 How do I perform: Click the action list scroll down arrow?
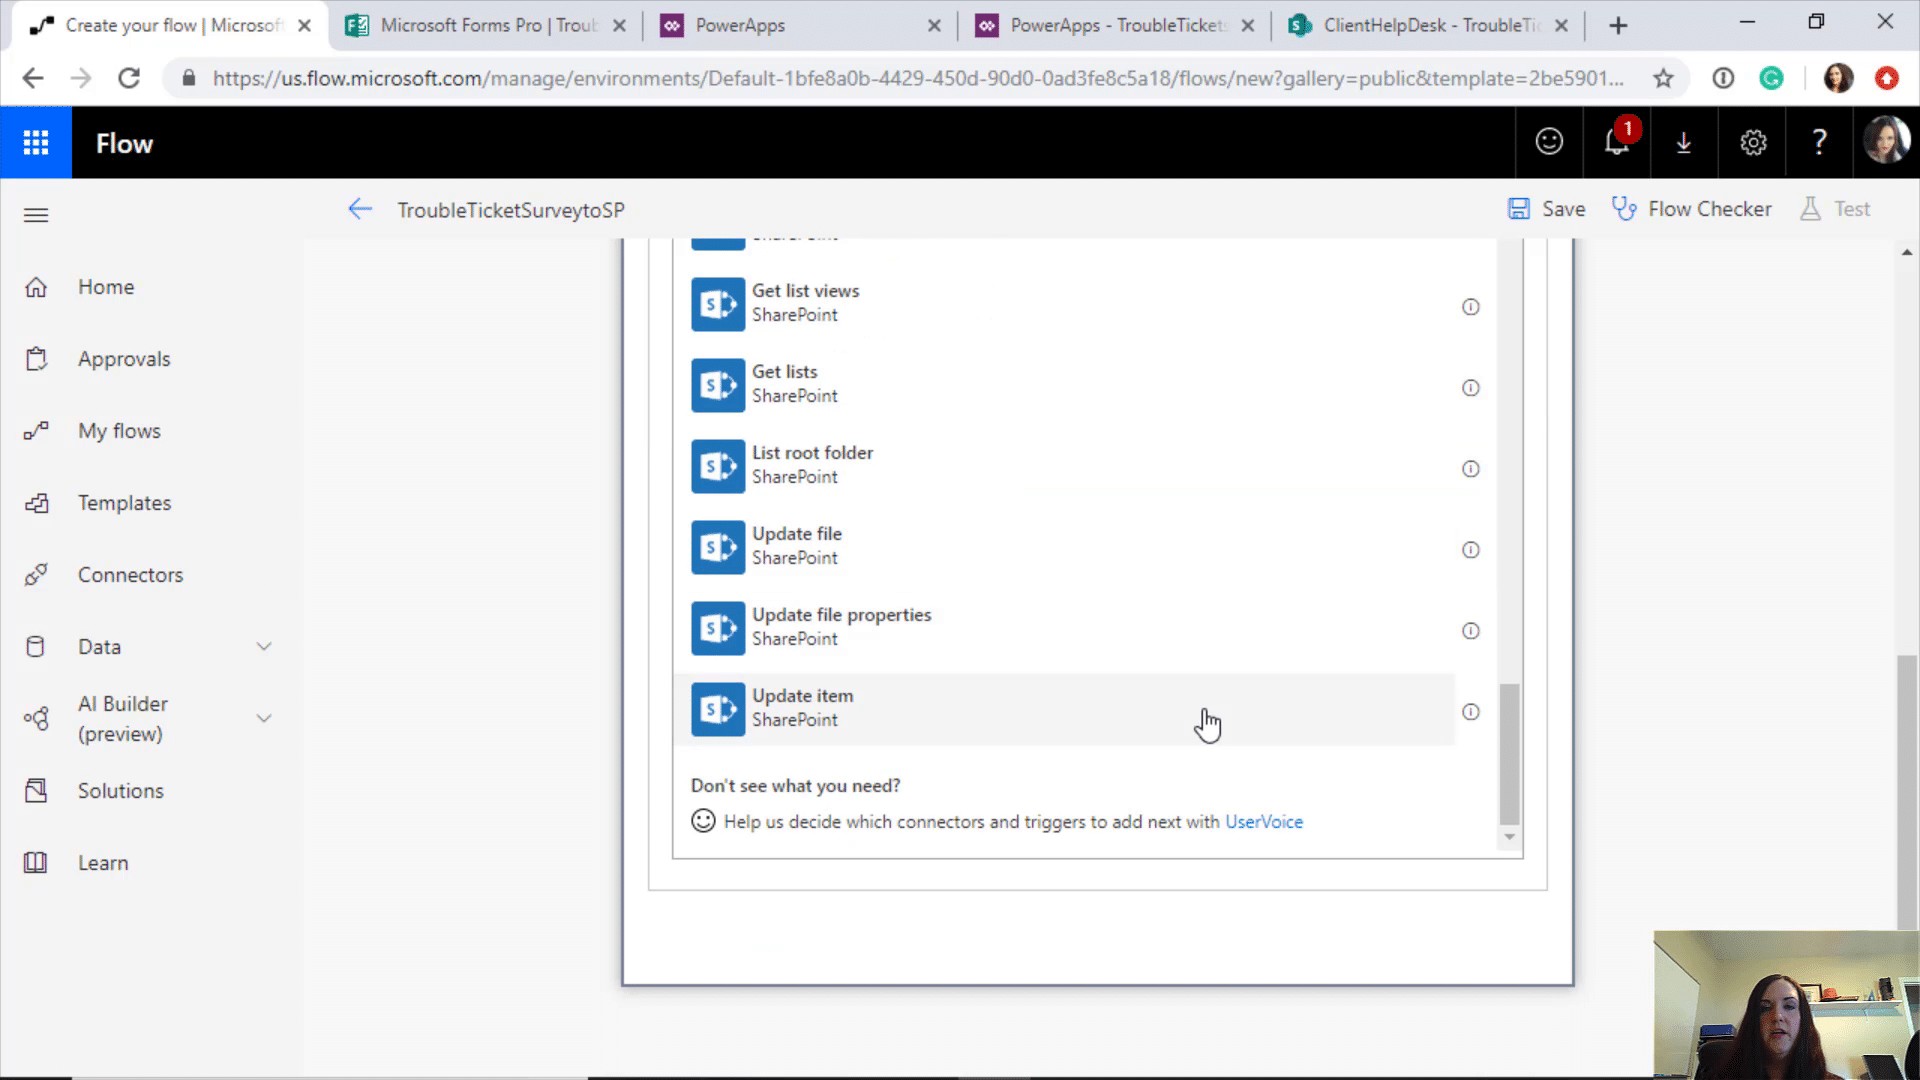coord(1509,838)
